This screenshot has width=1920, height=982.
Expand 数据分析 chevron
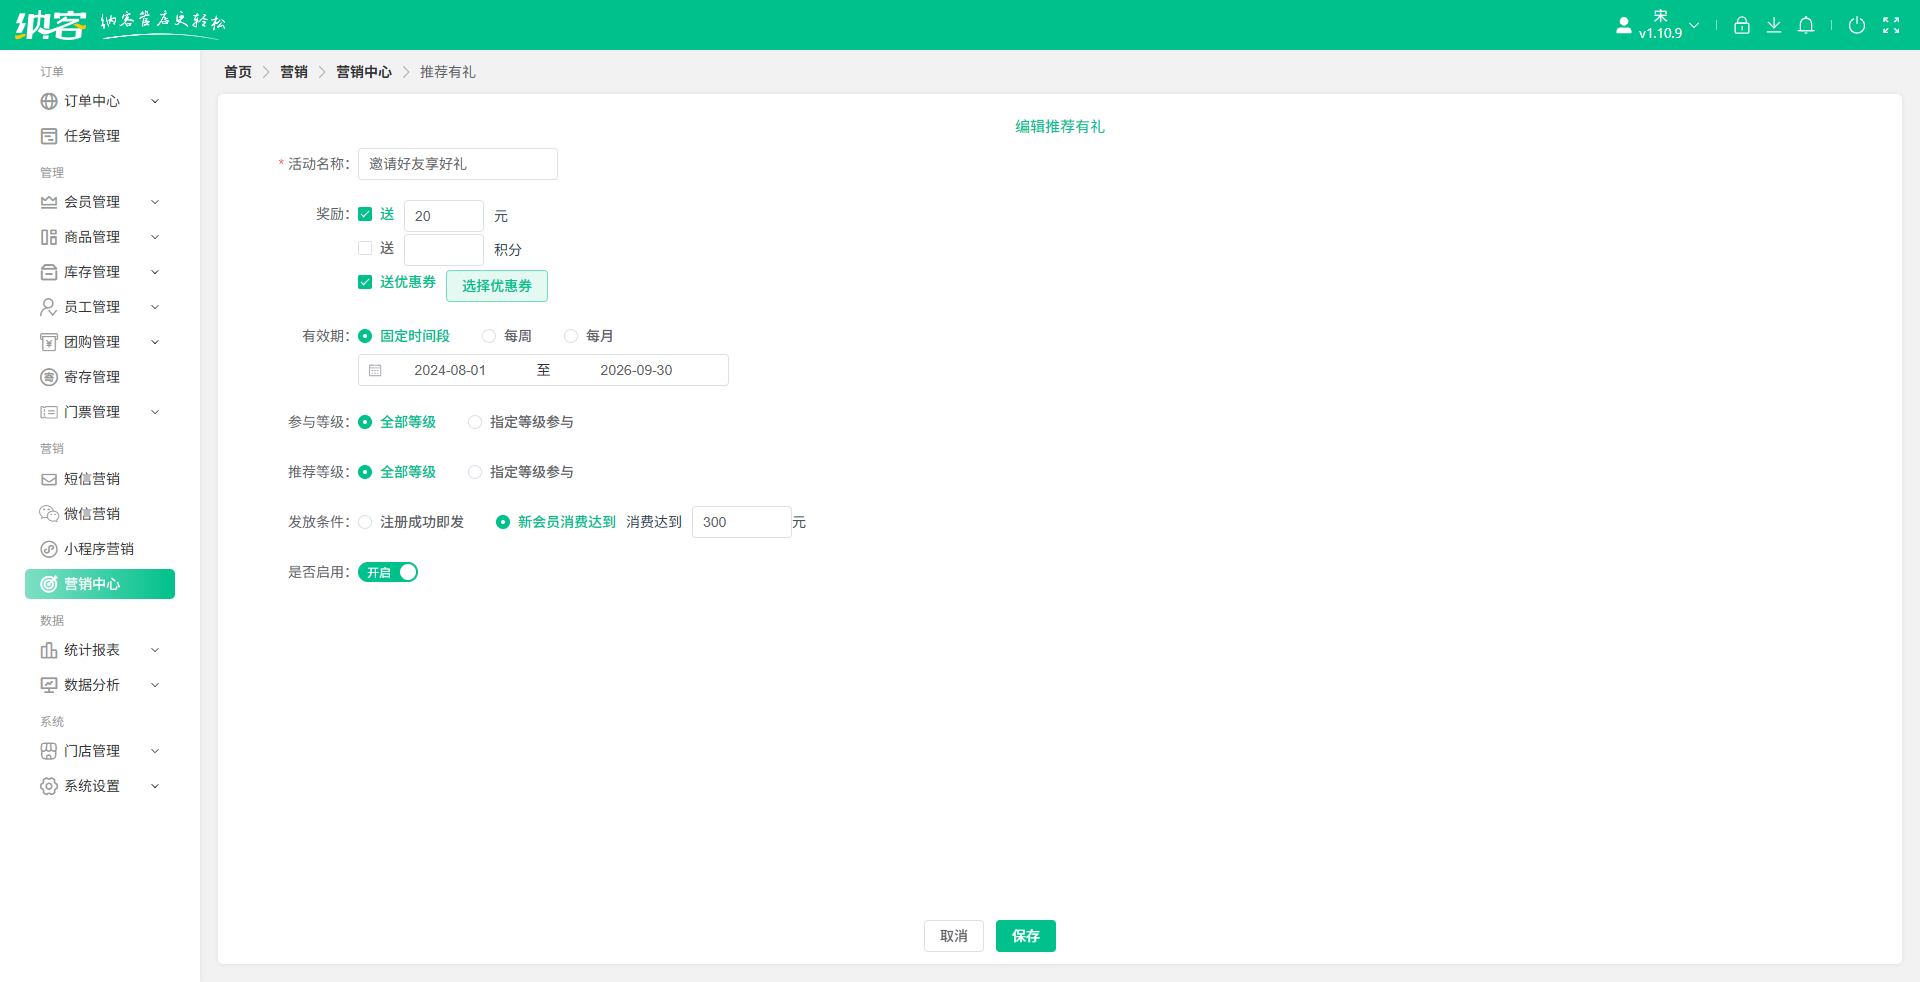tap(155, 685)
